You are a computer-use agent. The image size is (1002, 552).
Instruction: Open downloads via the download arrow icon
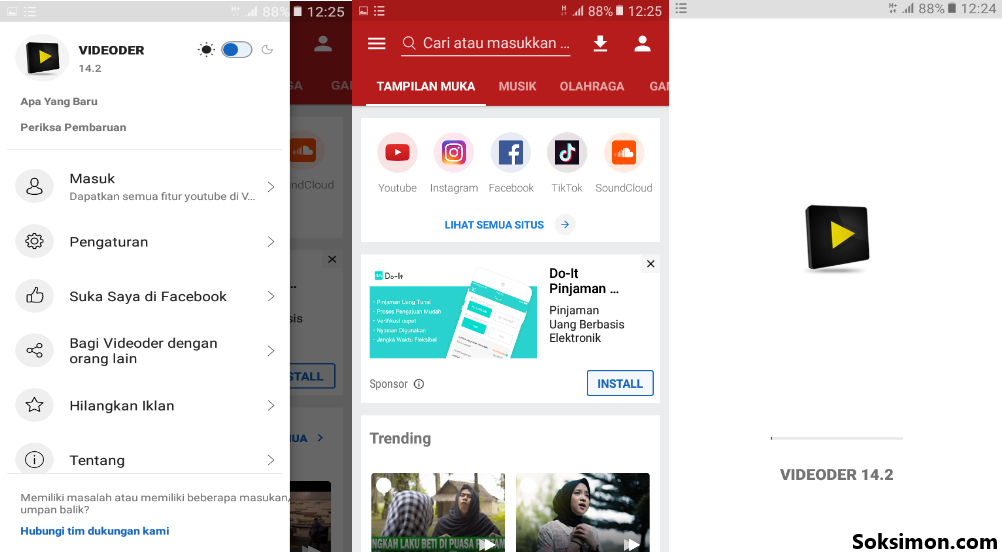click(x=599, y=43)
